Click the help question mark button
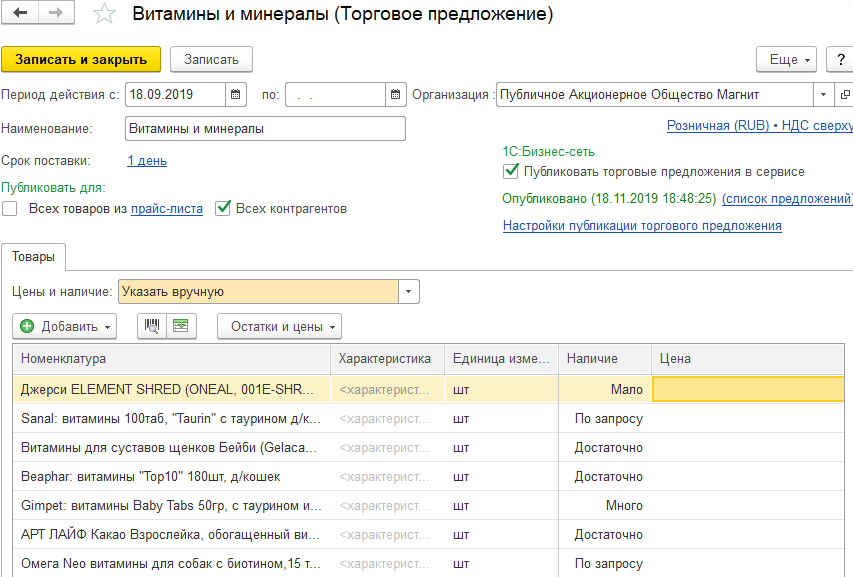The image size is (853, 577). pyautogui.click(x=840, y=59)
